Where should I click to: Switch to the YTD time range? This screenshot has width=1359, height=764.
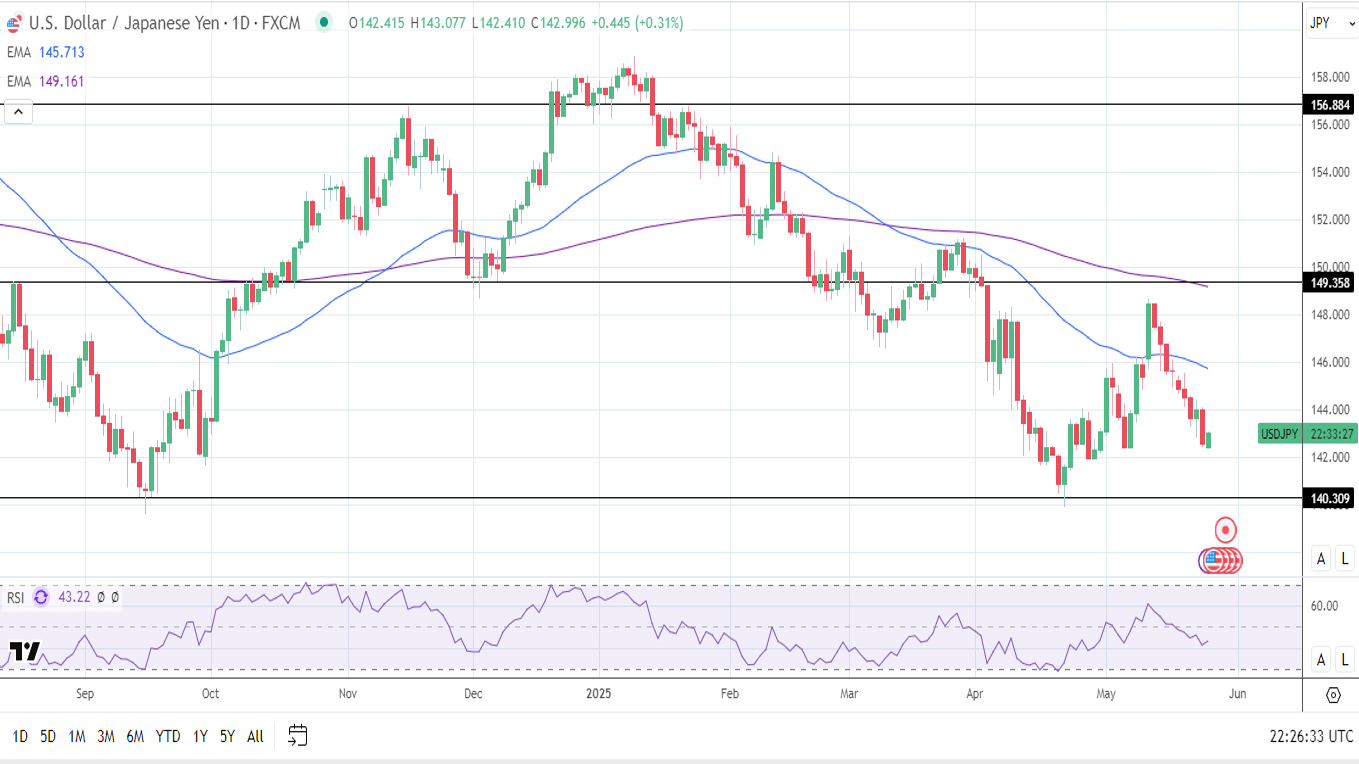coord(168,736)
